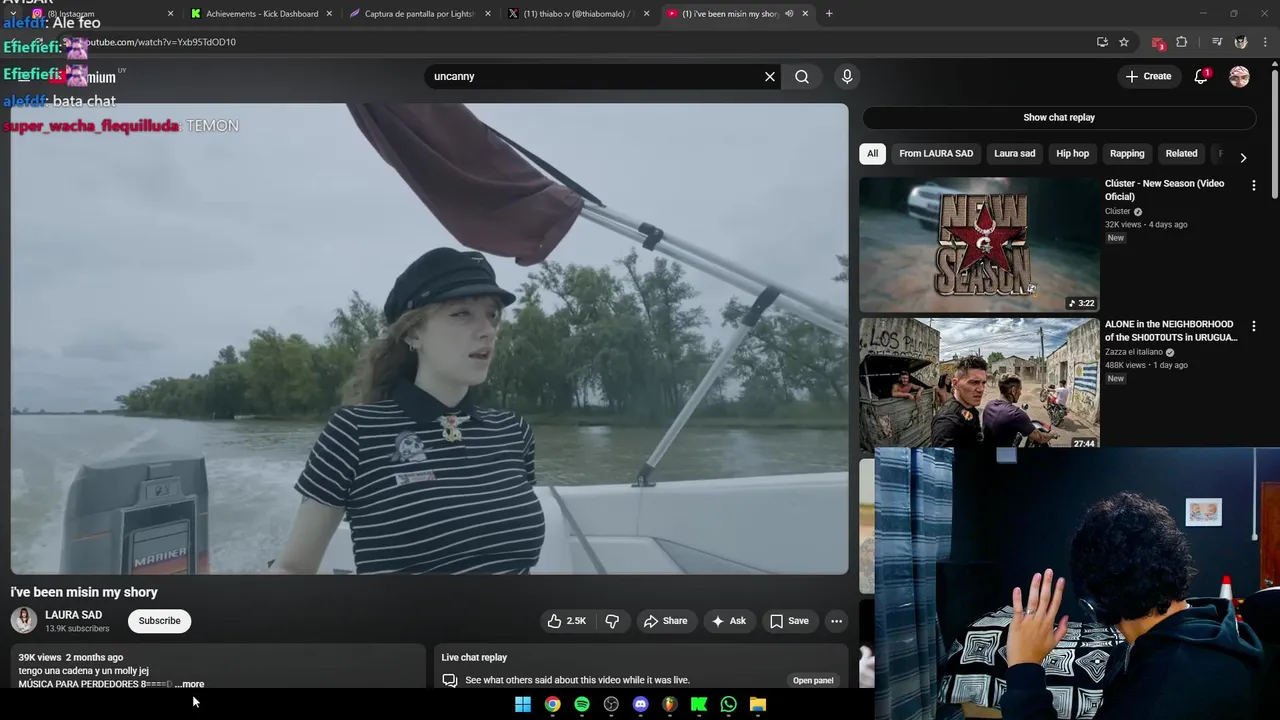Screen dimensions: 1280x720
Task: Clear the search box with the X icon
Action: click(770, 76)
